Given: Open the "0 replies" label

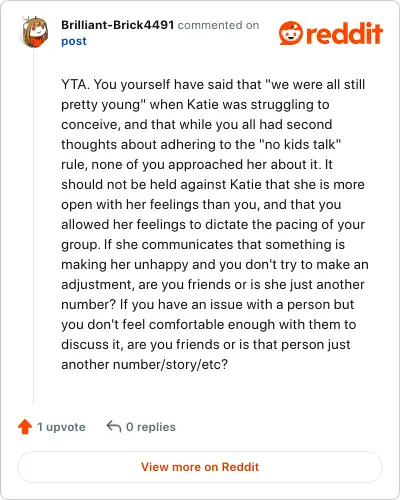Looking at the screenshot, I should point(151,427).
